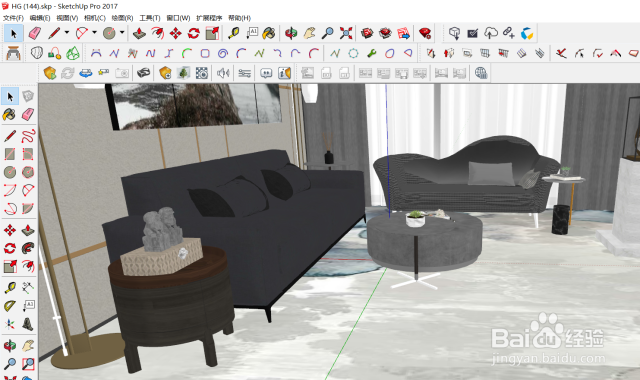This screenshot has height=380, width=640.
Task: Click the Send to LayOut icon
Action: pyautogui.click(x=403, y=33)
